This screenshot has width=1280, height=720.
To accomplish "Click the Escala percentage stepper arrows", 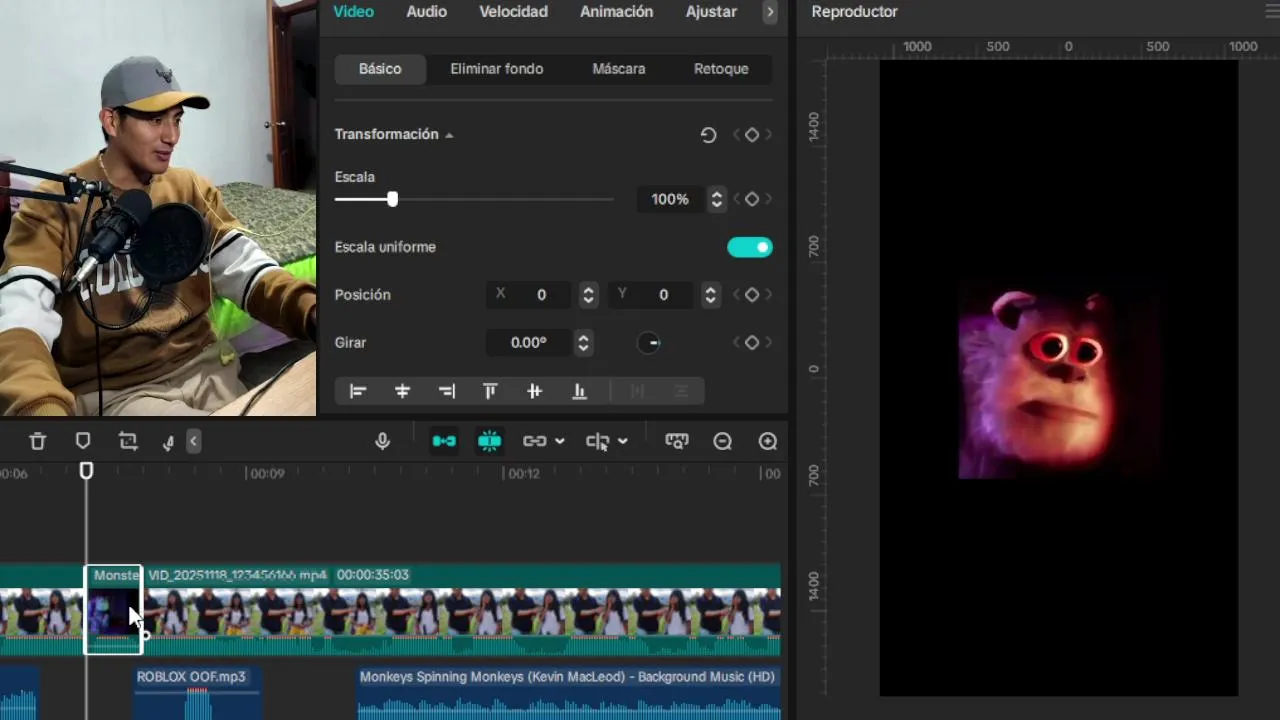I will point(716,199).
